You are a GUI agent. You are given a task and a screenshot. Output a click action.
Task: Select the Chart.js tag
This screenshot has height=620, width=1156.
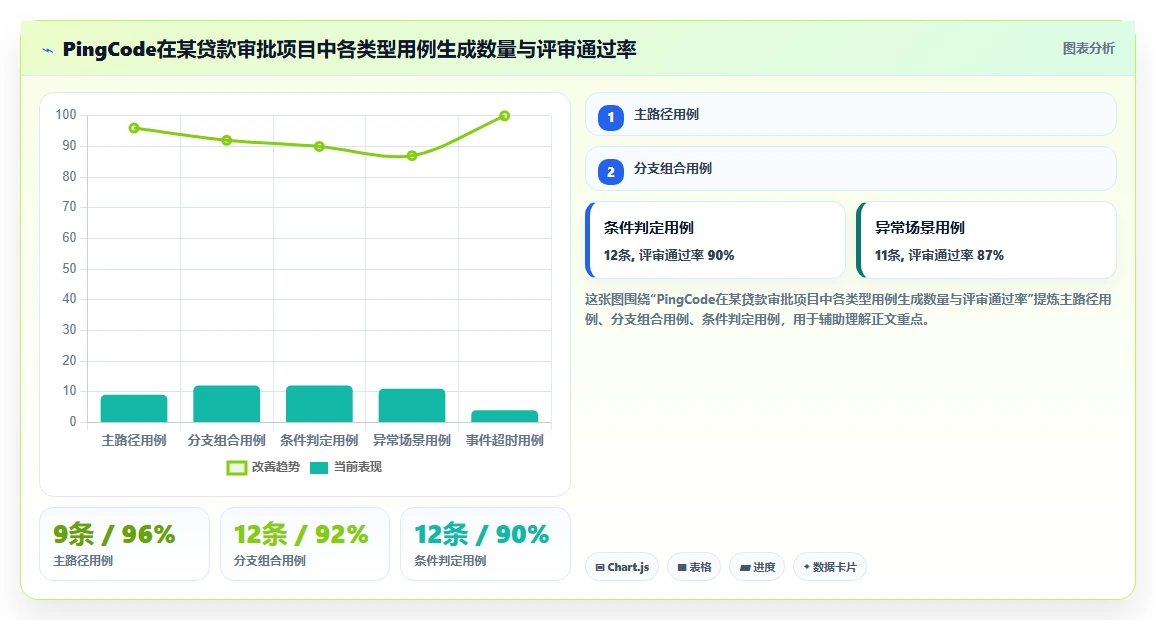622,567
